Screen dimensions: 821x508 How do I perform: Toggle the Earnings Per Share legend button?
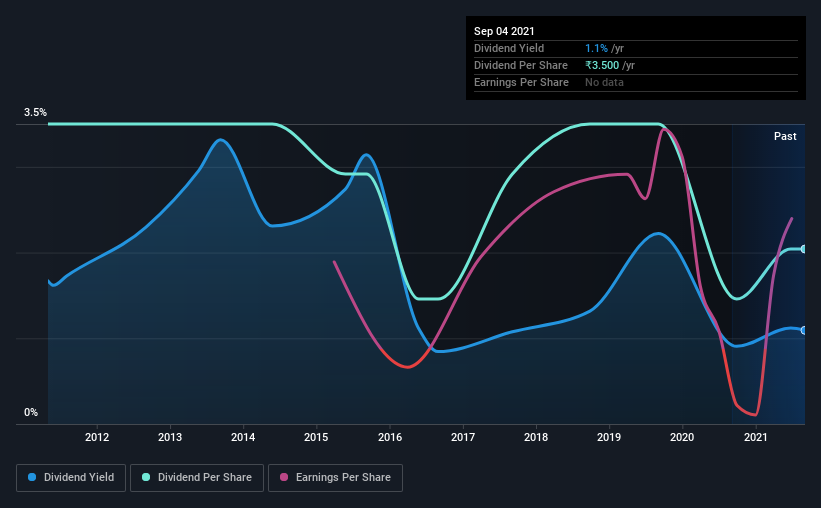(335, 478)
